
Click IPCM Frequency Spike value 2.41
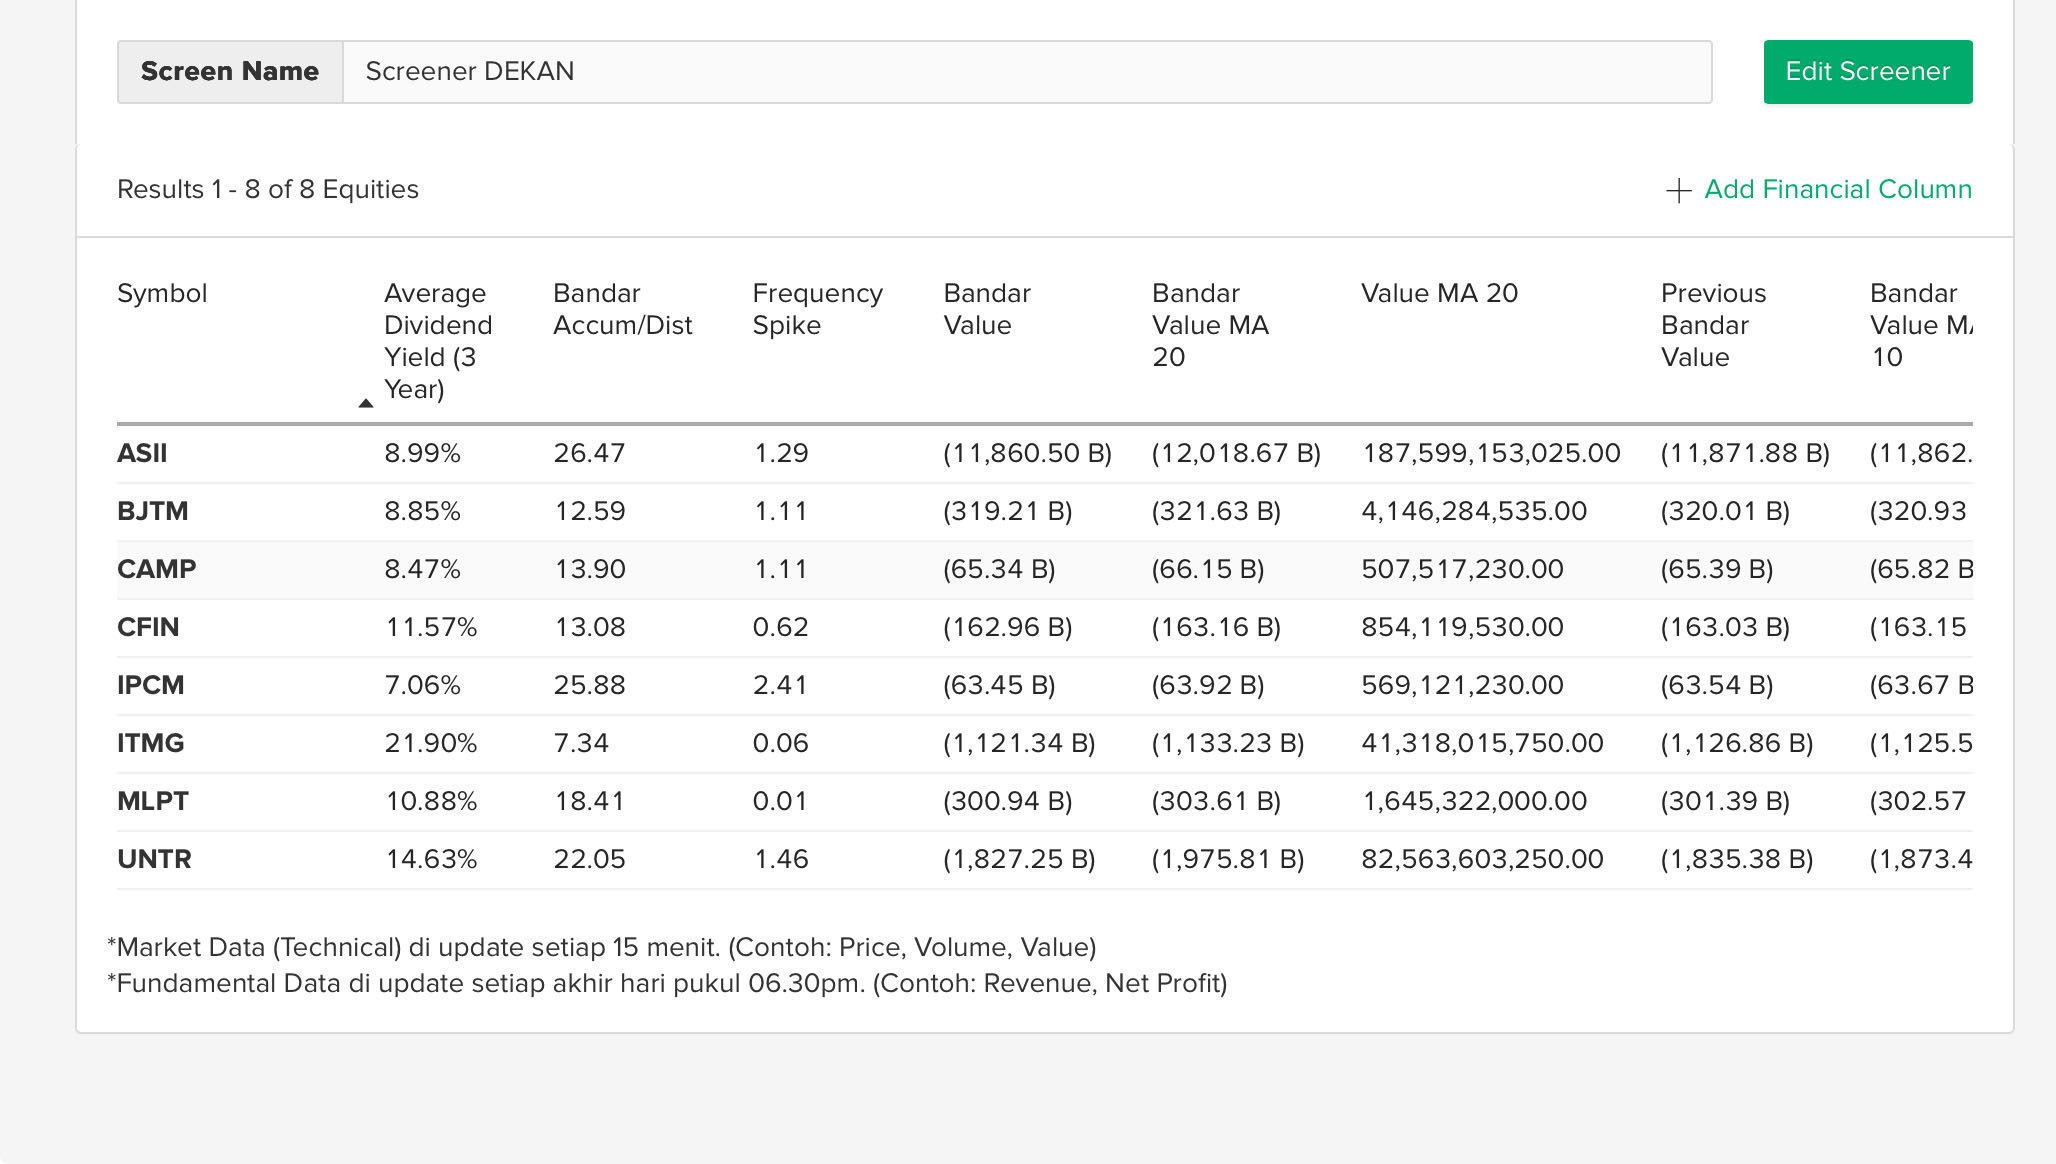tap(780, 685)
